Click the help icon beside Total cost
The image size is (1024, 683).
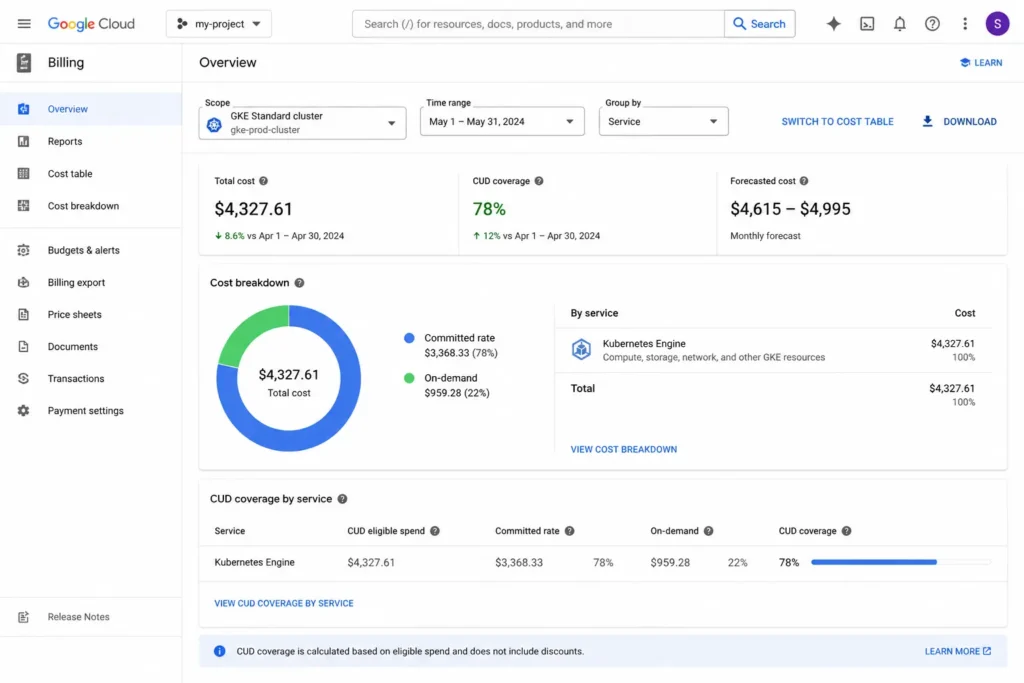(x=263, y=181)
